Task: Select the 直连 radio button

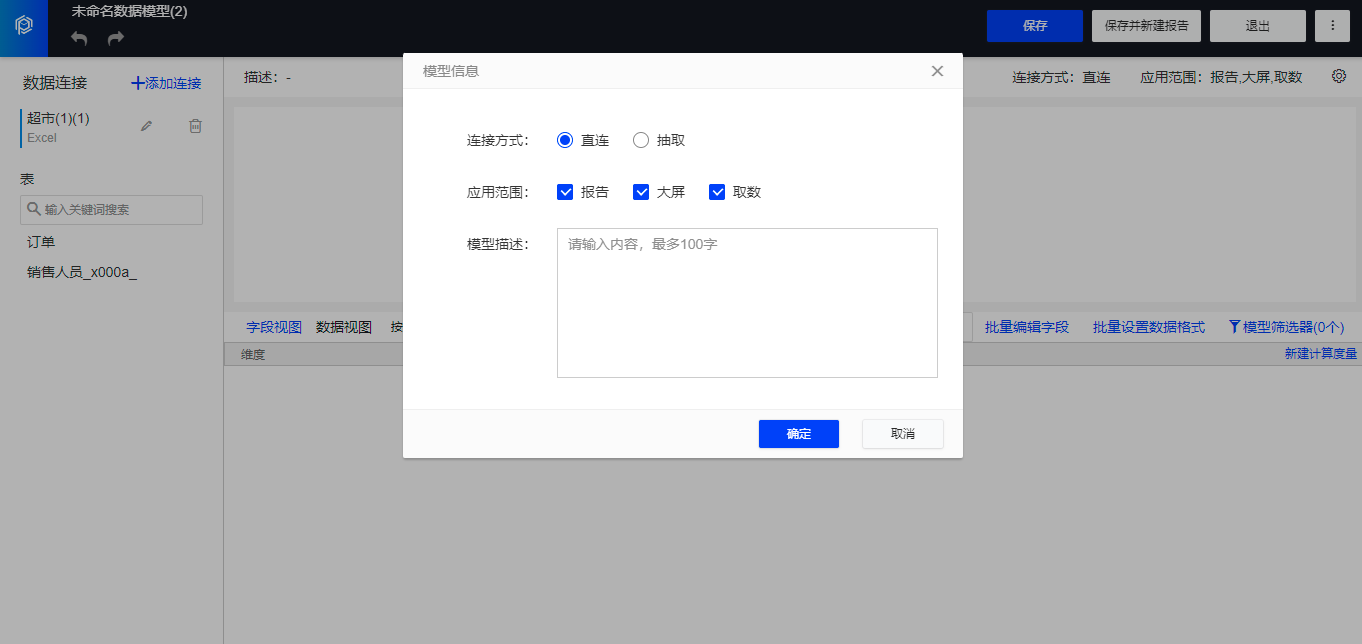Action: coord(565,140)
